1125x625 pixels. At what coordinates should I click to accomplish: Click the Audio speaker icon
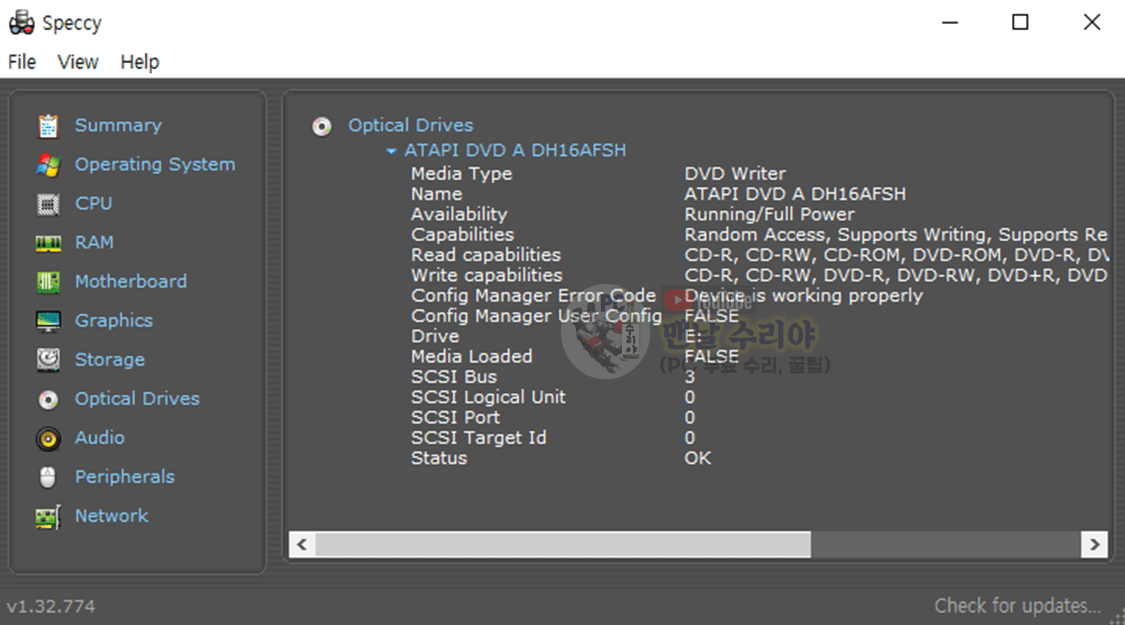pos(48,438)
